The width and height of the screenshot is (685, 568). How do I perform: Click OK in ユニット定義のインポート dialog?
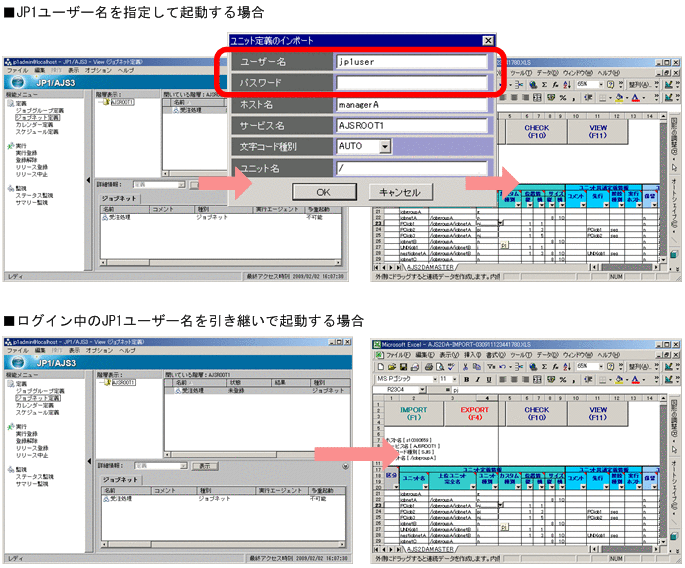pos(324,192)
